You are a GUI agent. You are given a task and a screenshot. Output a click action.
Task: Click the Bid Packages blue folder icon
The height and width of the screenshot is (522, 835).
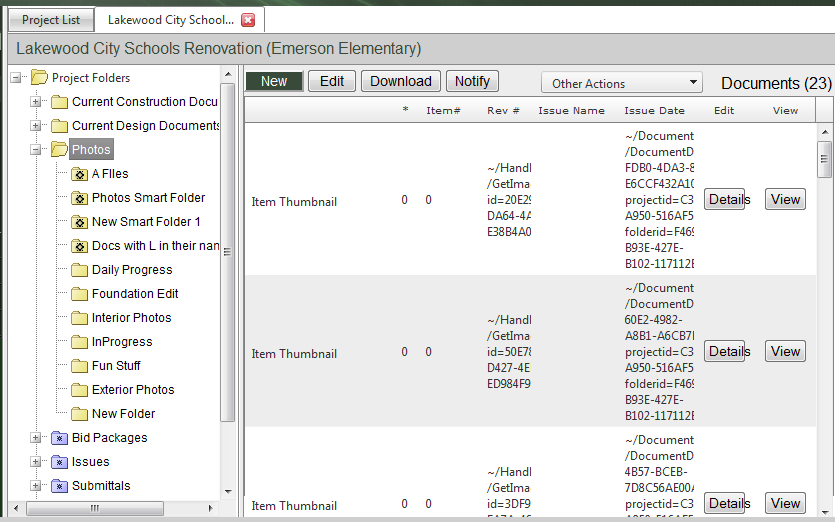pos(59,438)
